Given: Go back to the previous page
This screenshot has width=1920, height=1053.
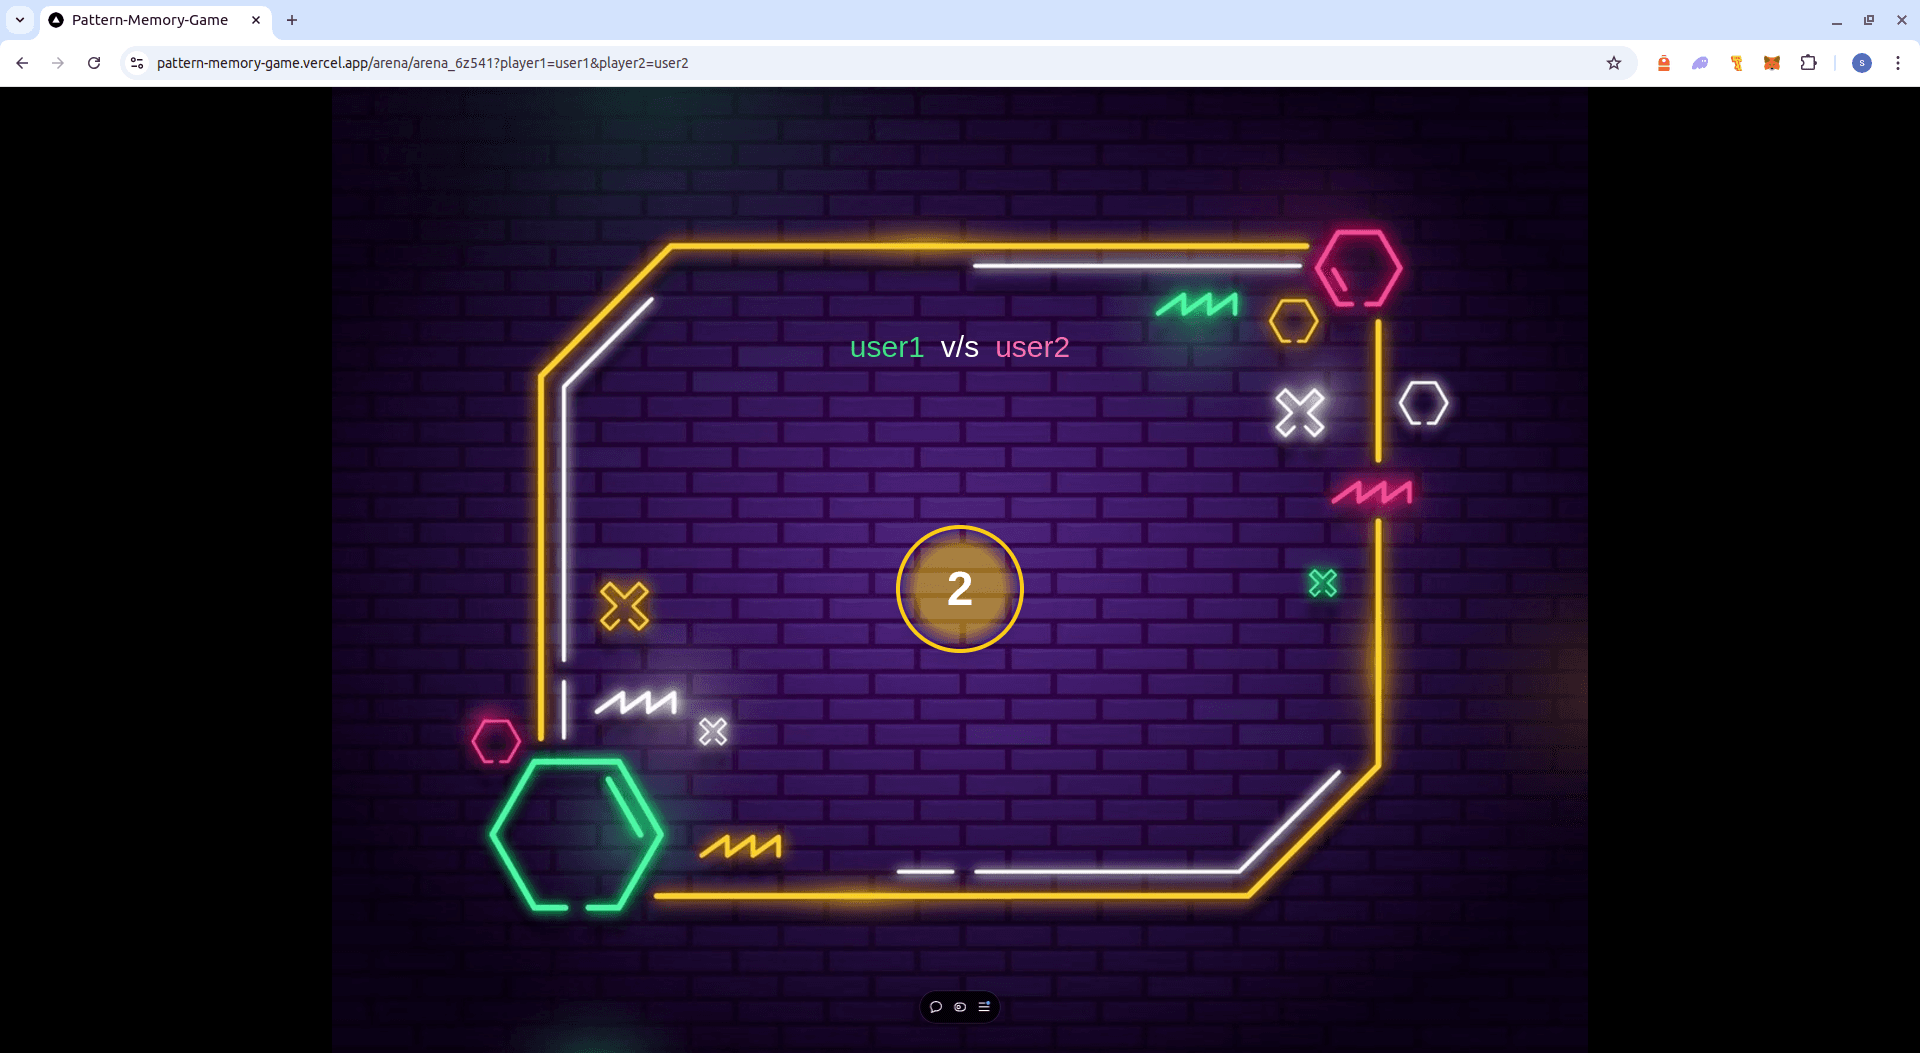Looking at the screenshot, I should pyautogui.click(x=22, y=63).
